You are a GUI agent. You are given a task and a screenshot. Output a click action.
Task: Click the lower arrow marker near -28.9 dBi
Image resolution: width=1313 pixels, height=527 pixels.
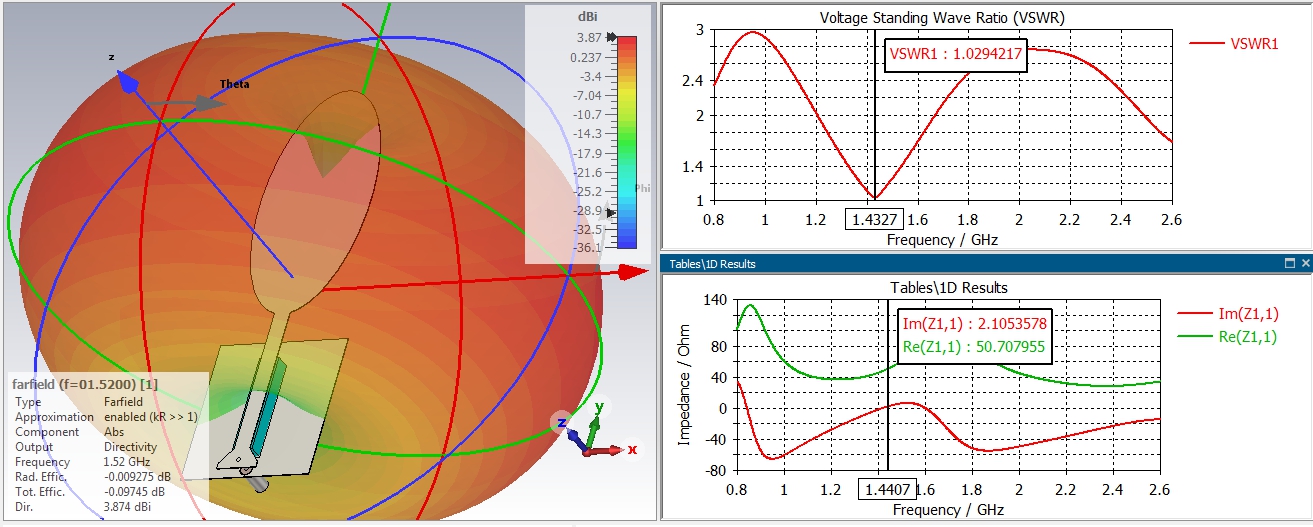point(611,212)
